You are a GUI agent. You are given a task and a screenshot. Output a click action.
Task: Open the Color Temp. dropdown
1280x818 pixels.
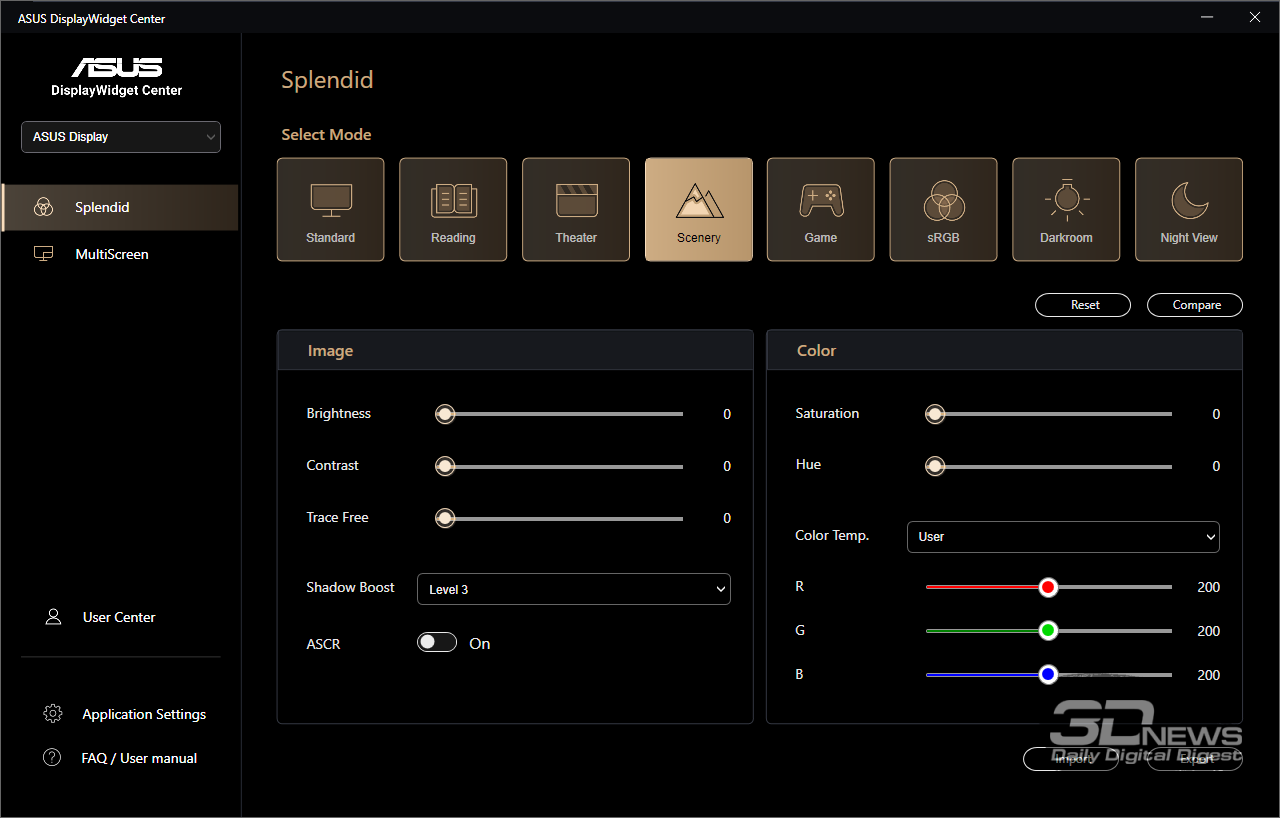click(1063, 536)
